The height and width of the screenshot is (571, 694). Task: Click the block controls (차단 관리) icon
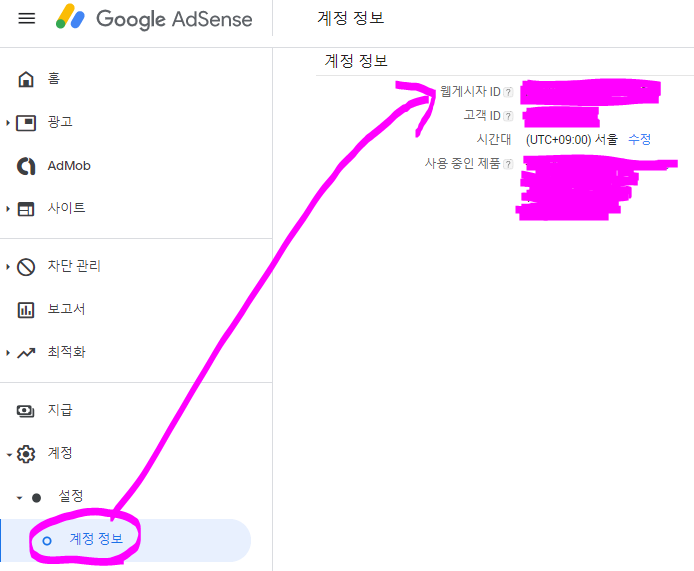click(x=26, y=267)
